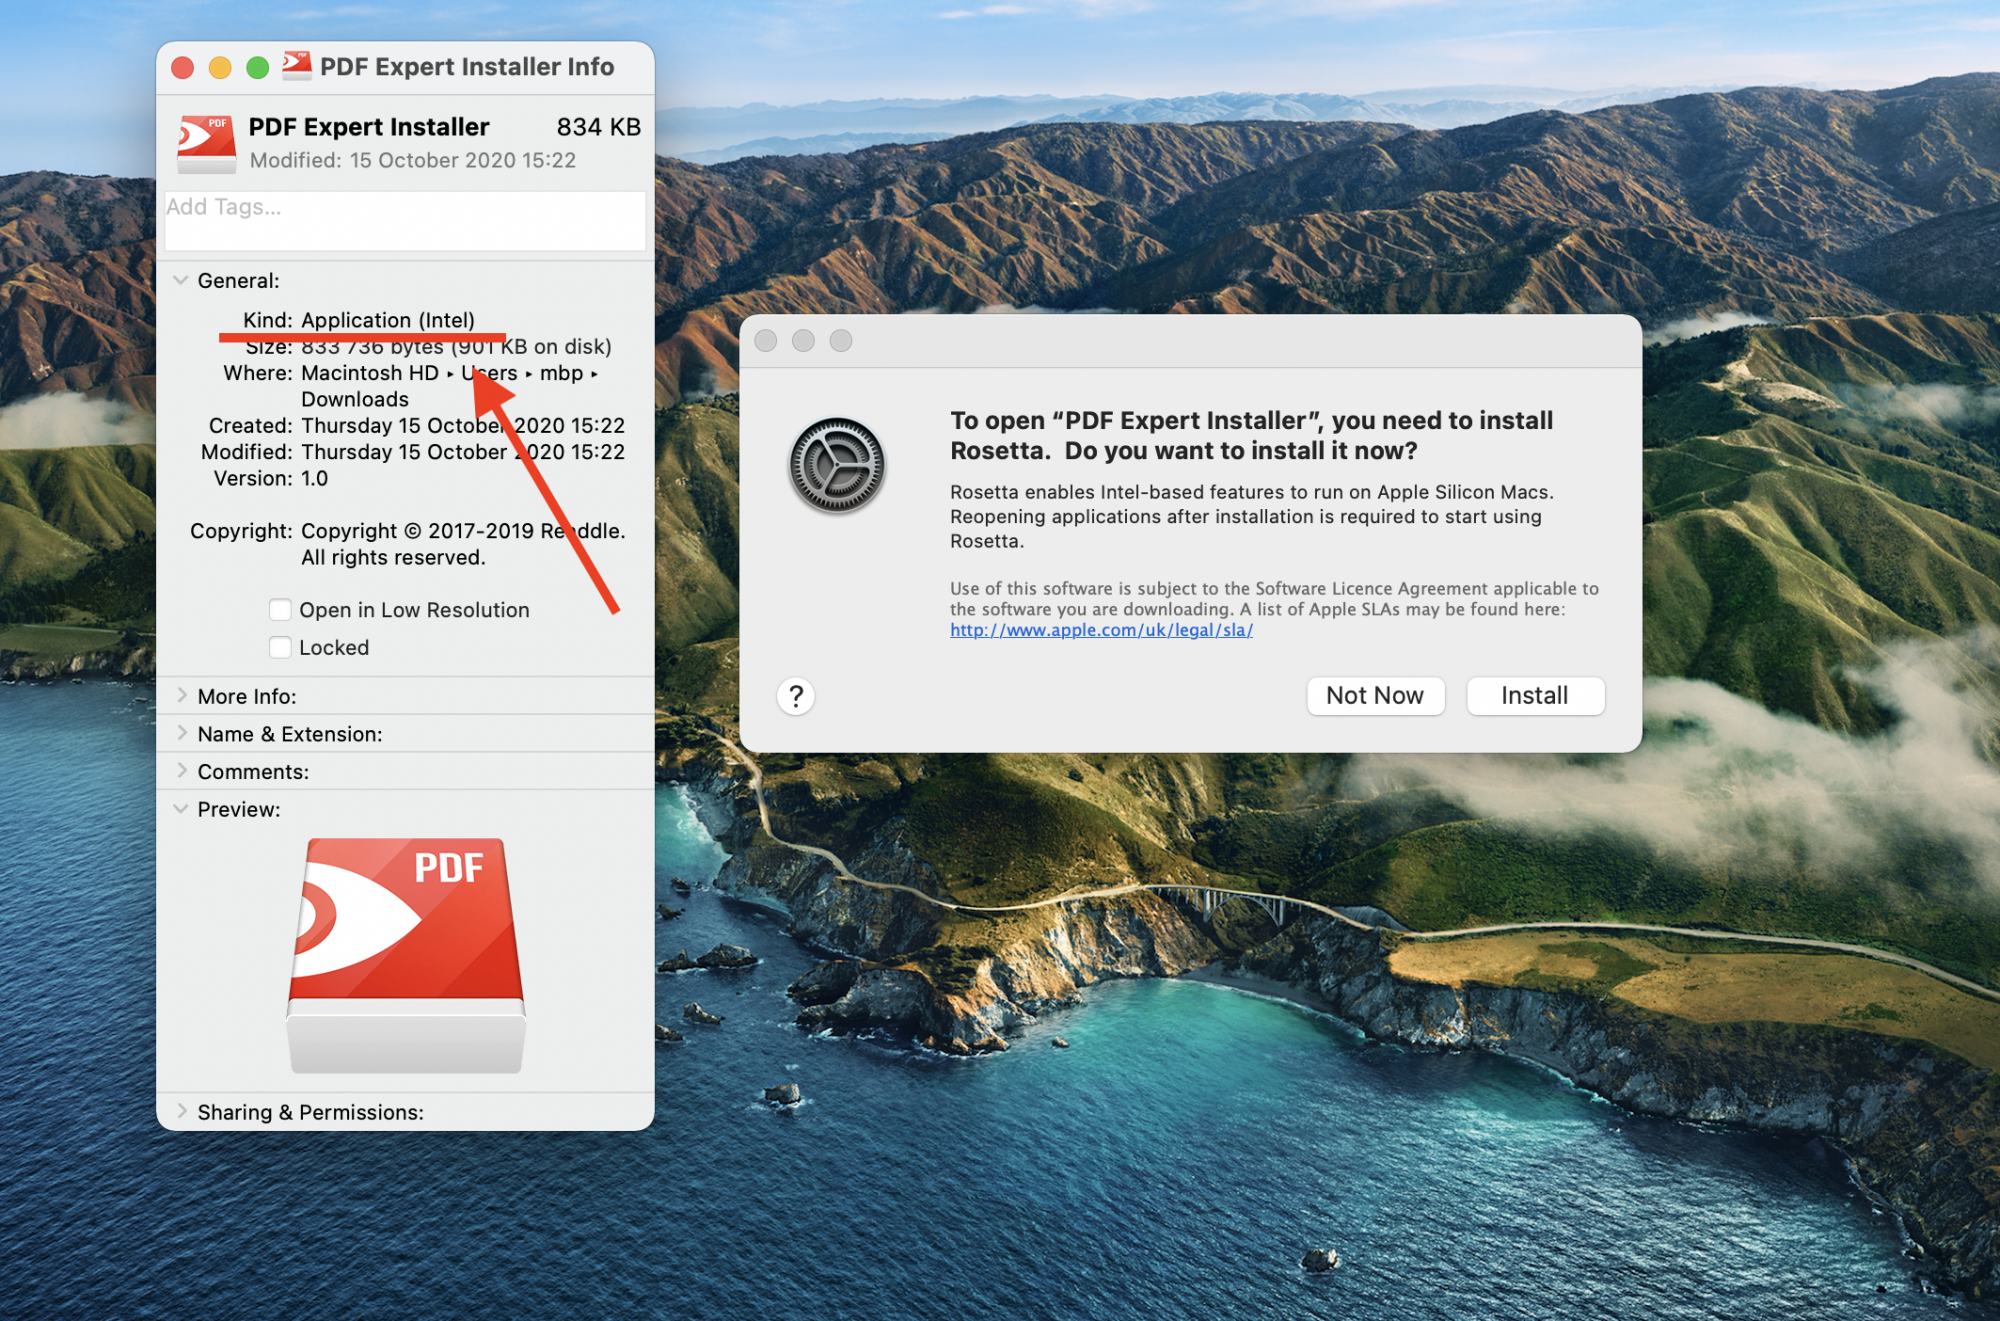The image size is (2000, 1321).
Task: Click System Preferences gear icon in dialog
Action: tap(837, 466)
